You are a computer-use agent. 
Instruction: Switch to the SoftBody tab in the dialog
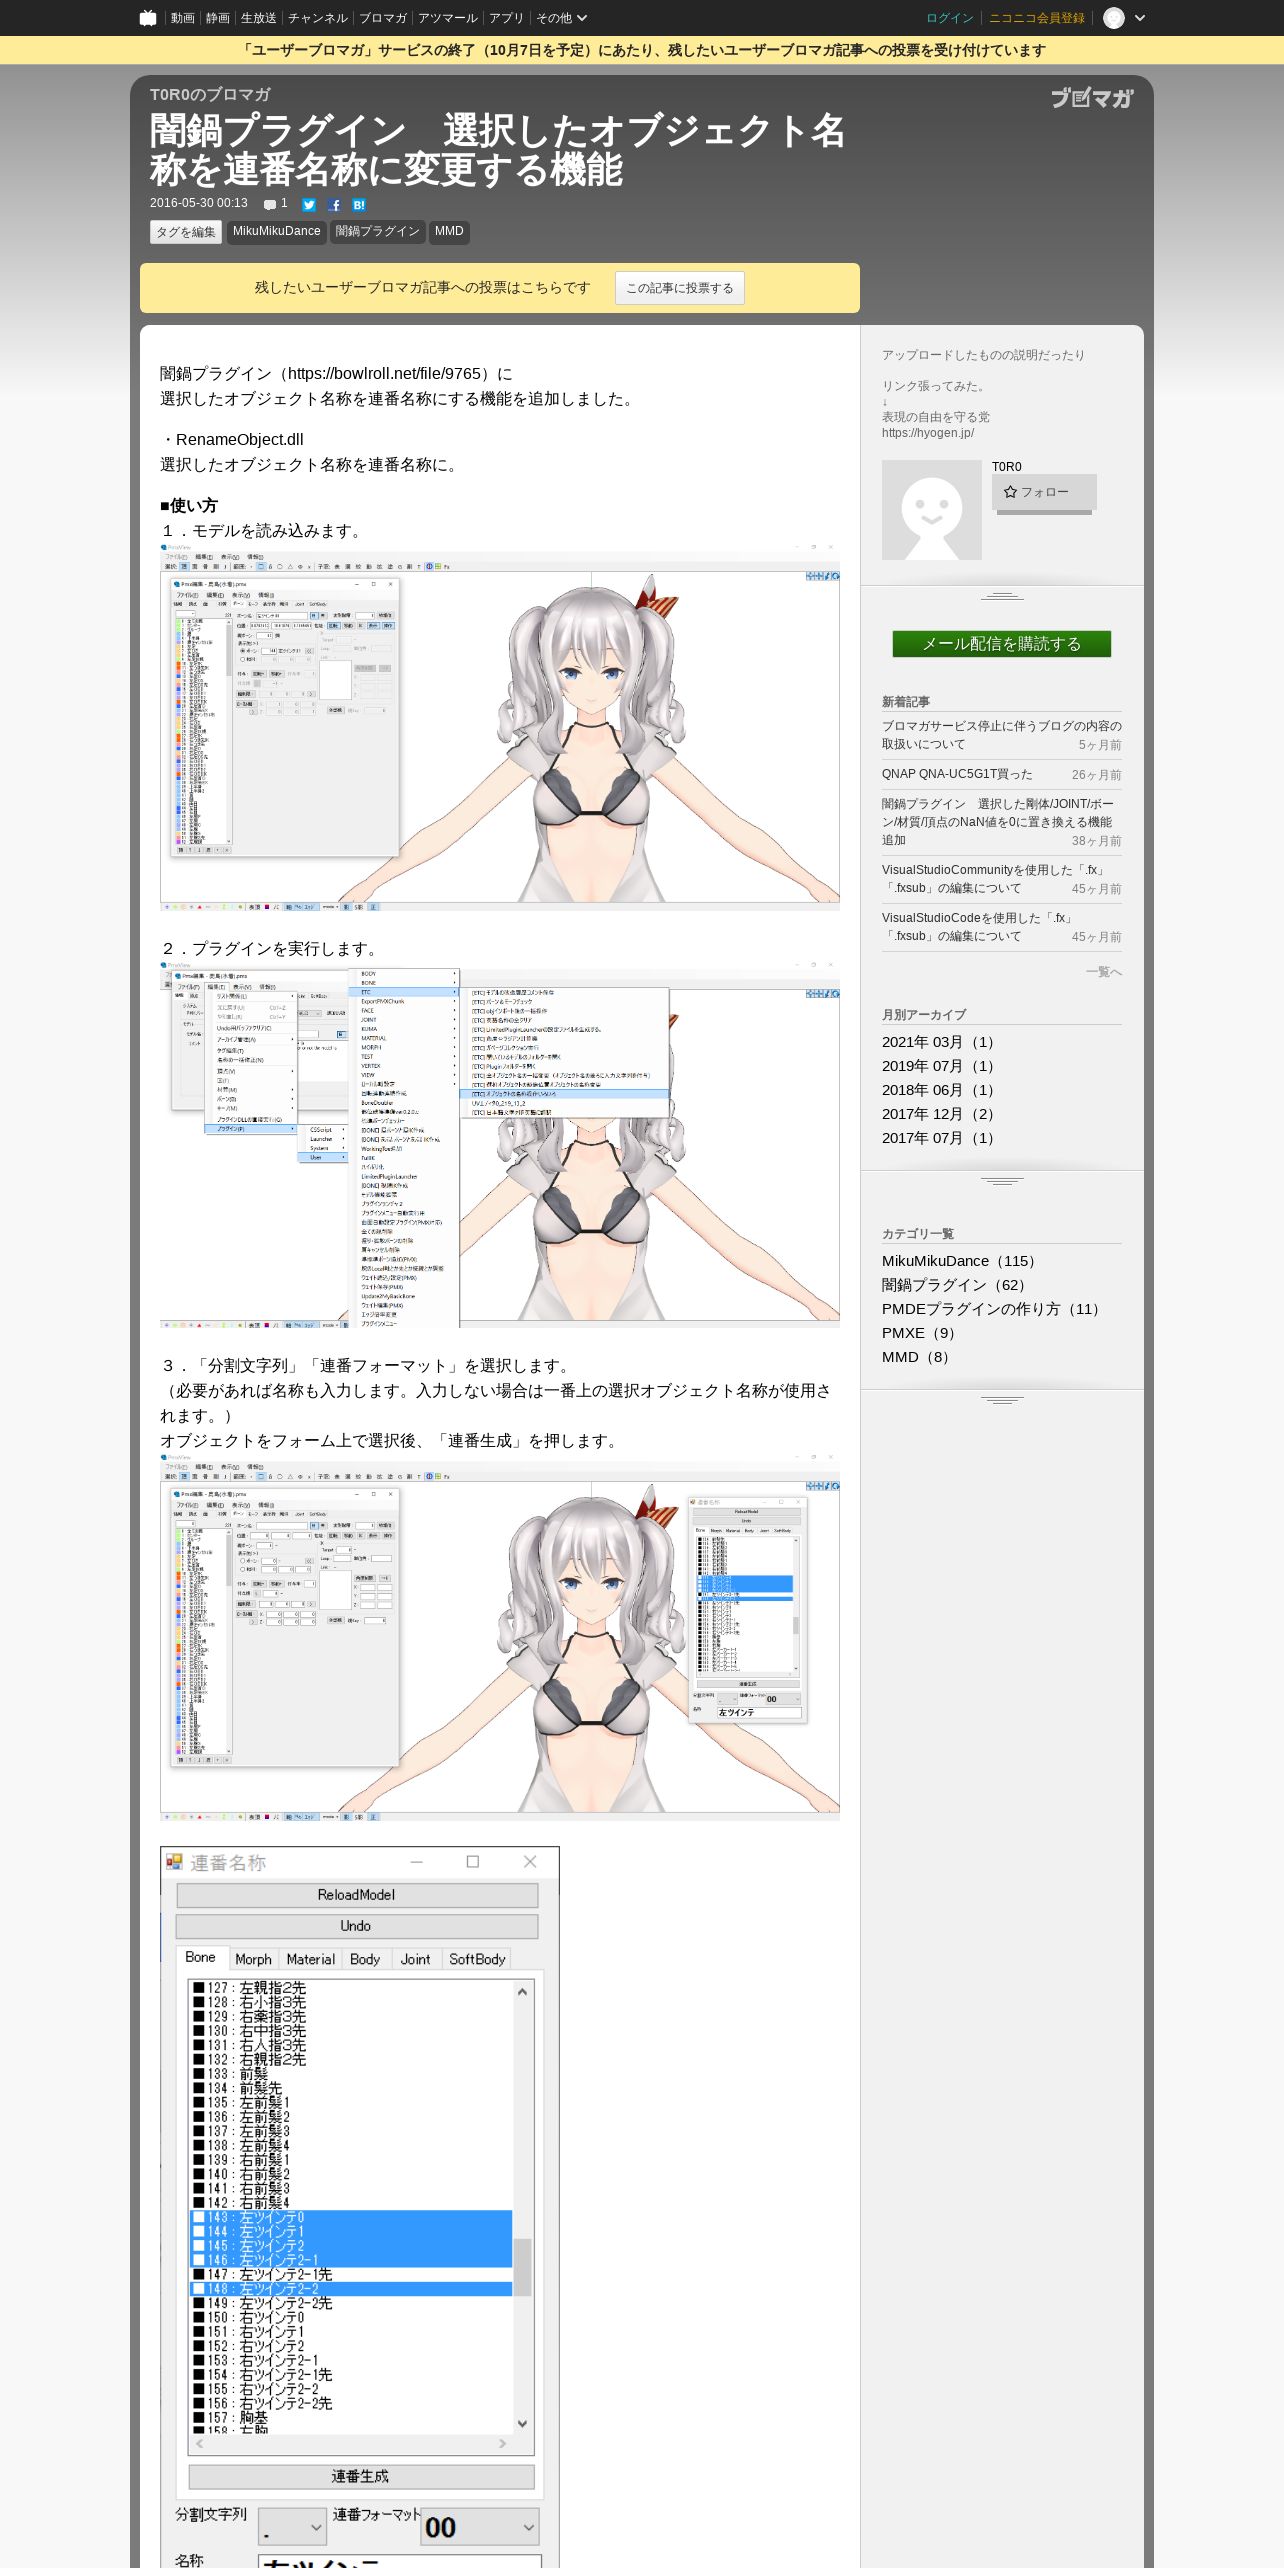(x=477, y=1959)
